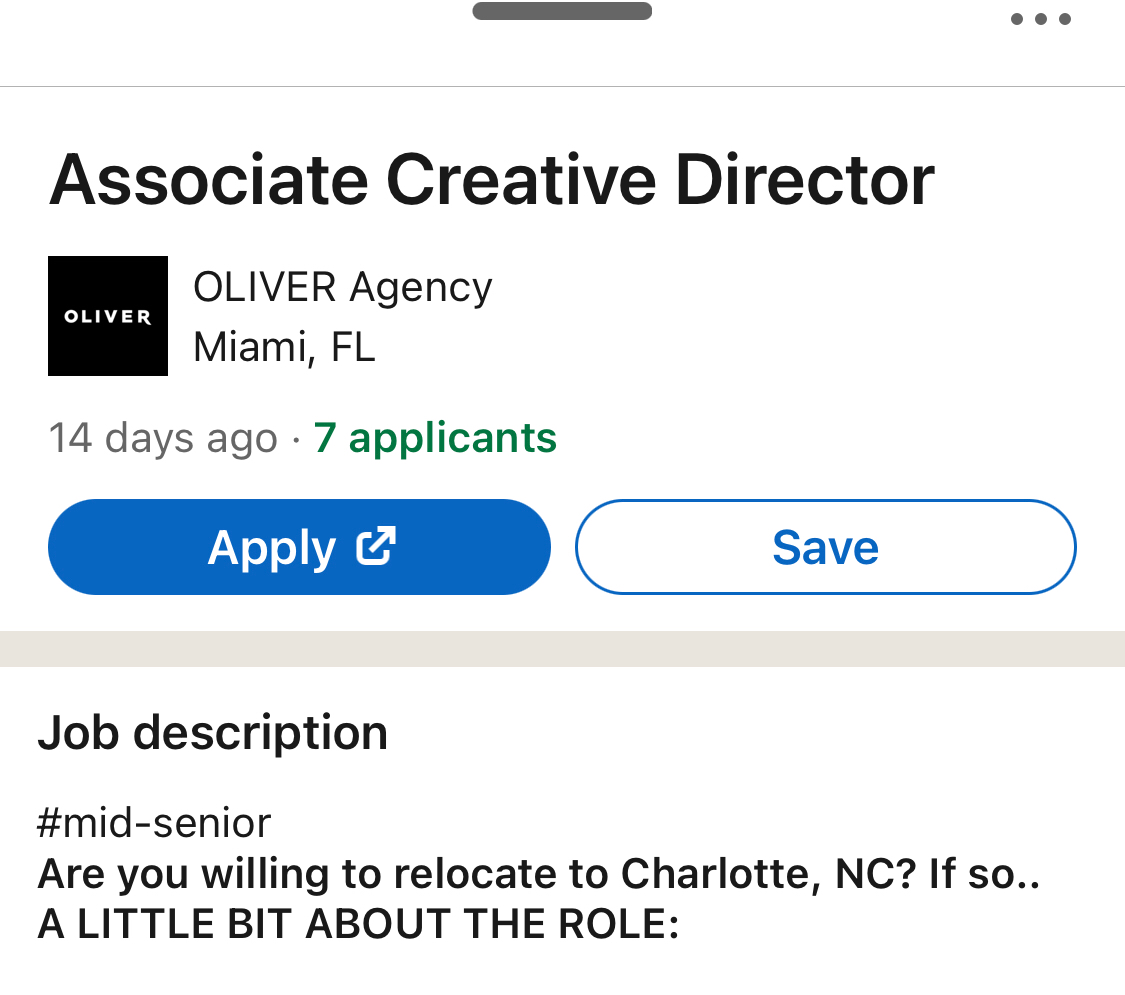Click the OLIVER company logo

(108, 316)
